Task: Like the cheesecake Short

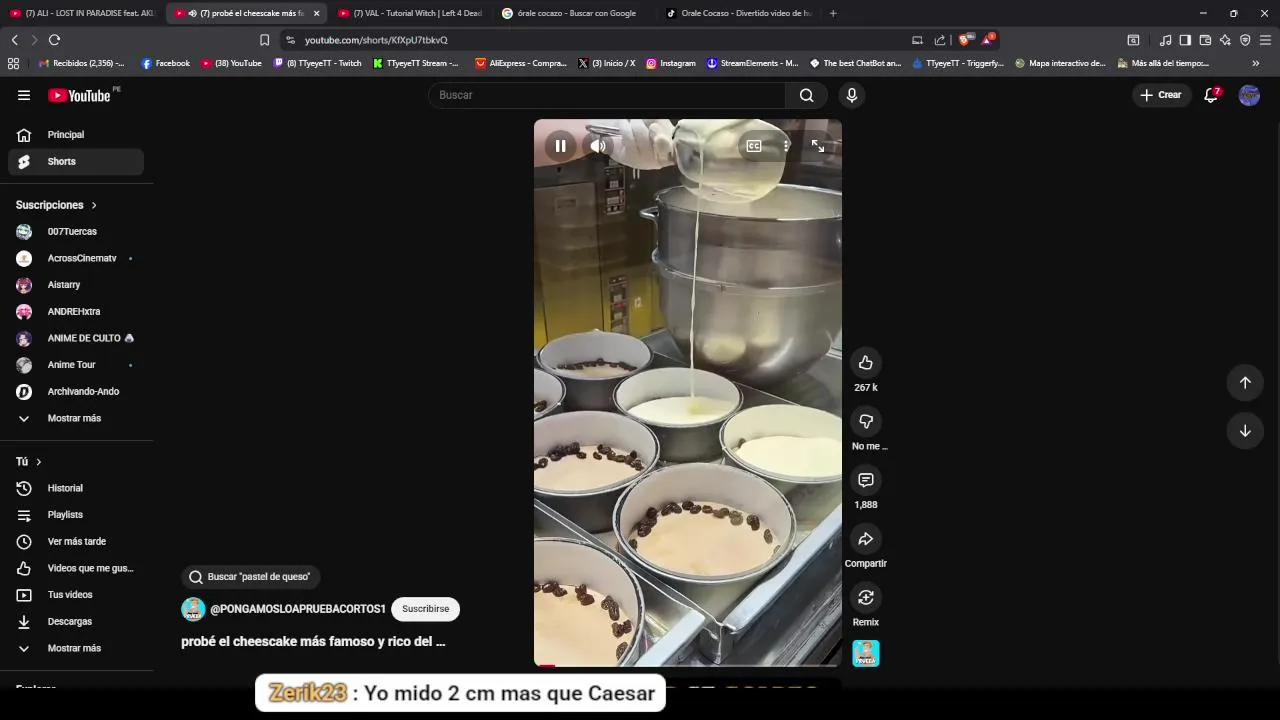Action: pyautogui.click(x=866, y=363)
